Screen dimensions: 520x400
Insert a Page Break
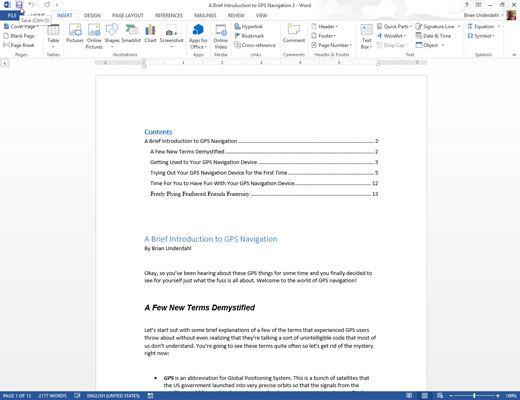click(19, 45)
